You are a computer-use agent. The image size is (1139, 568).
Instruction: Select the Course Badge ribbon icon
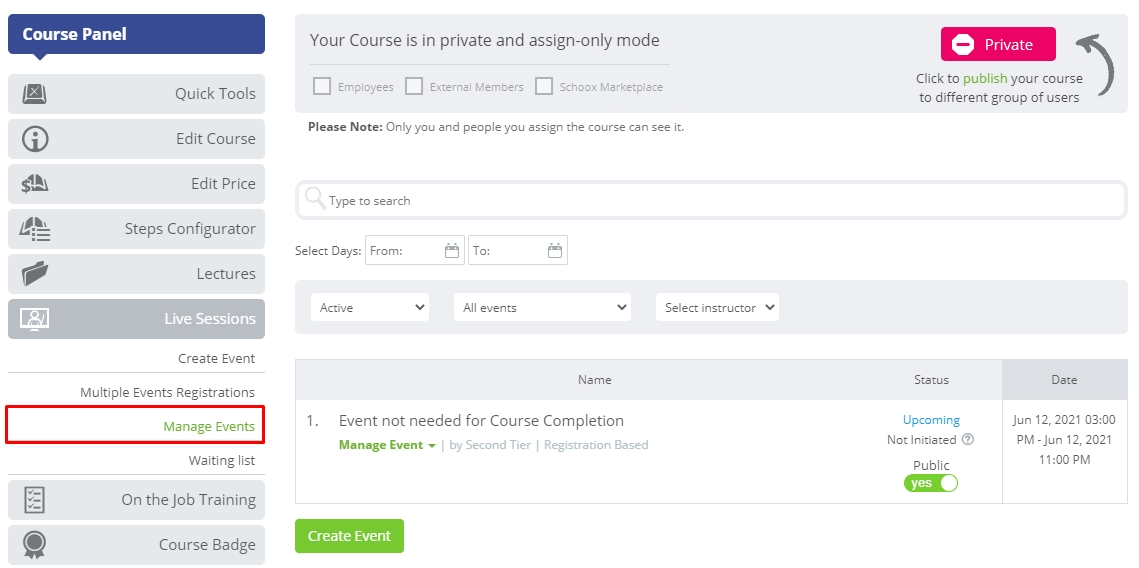coord(34,545)
